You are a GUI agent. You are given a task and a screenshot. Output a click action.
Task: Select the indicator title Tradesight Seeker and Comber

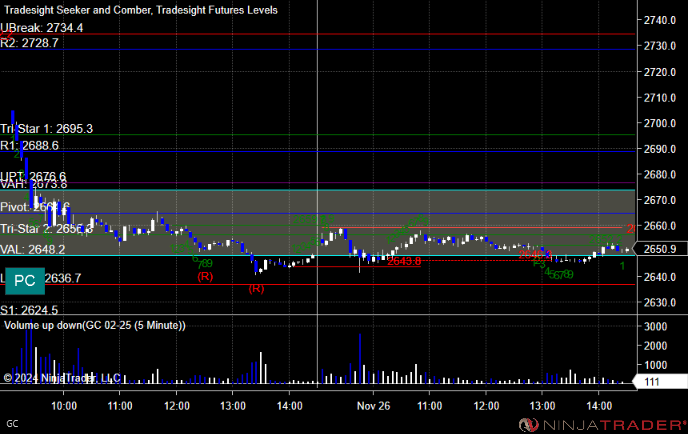coord(78,10)
